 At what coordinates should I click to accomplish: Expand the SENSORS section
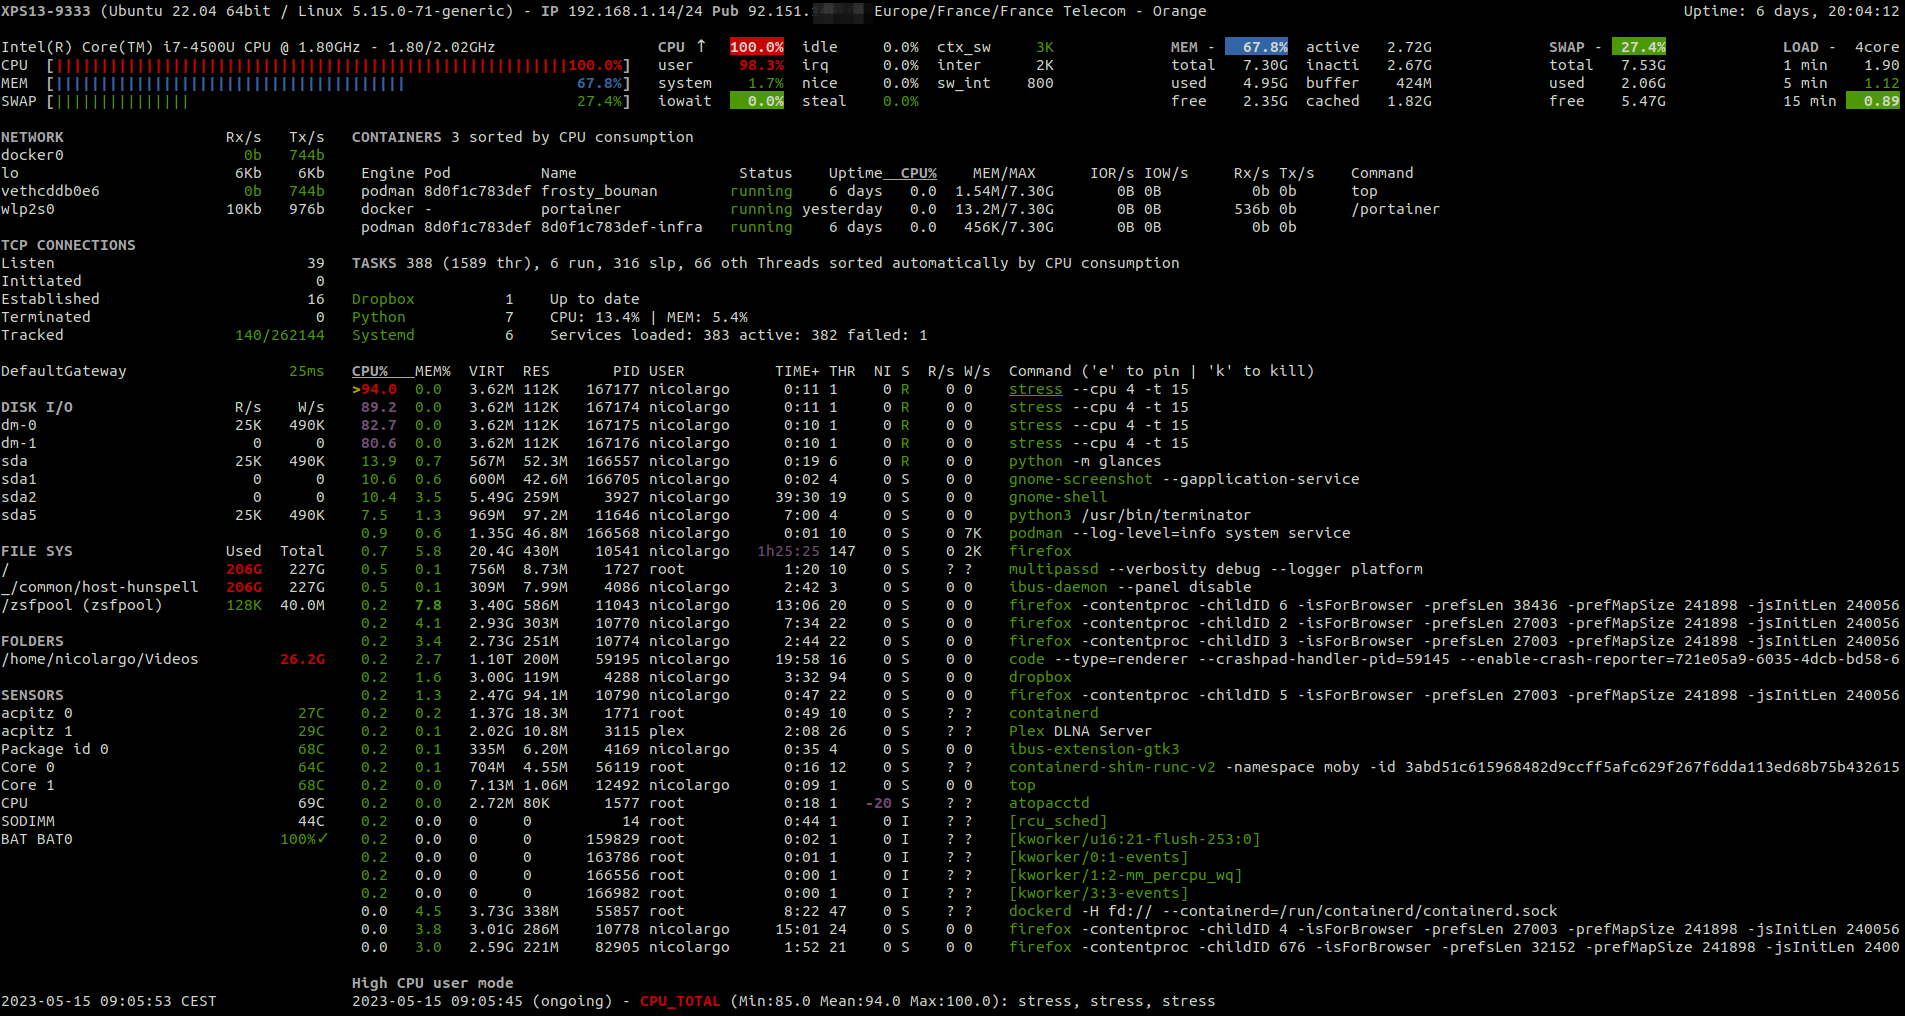click(x=33, y=695)
